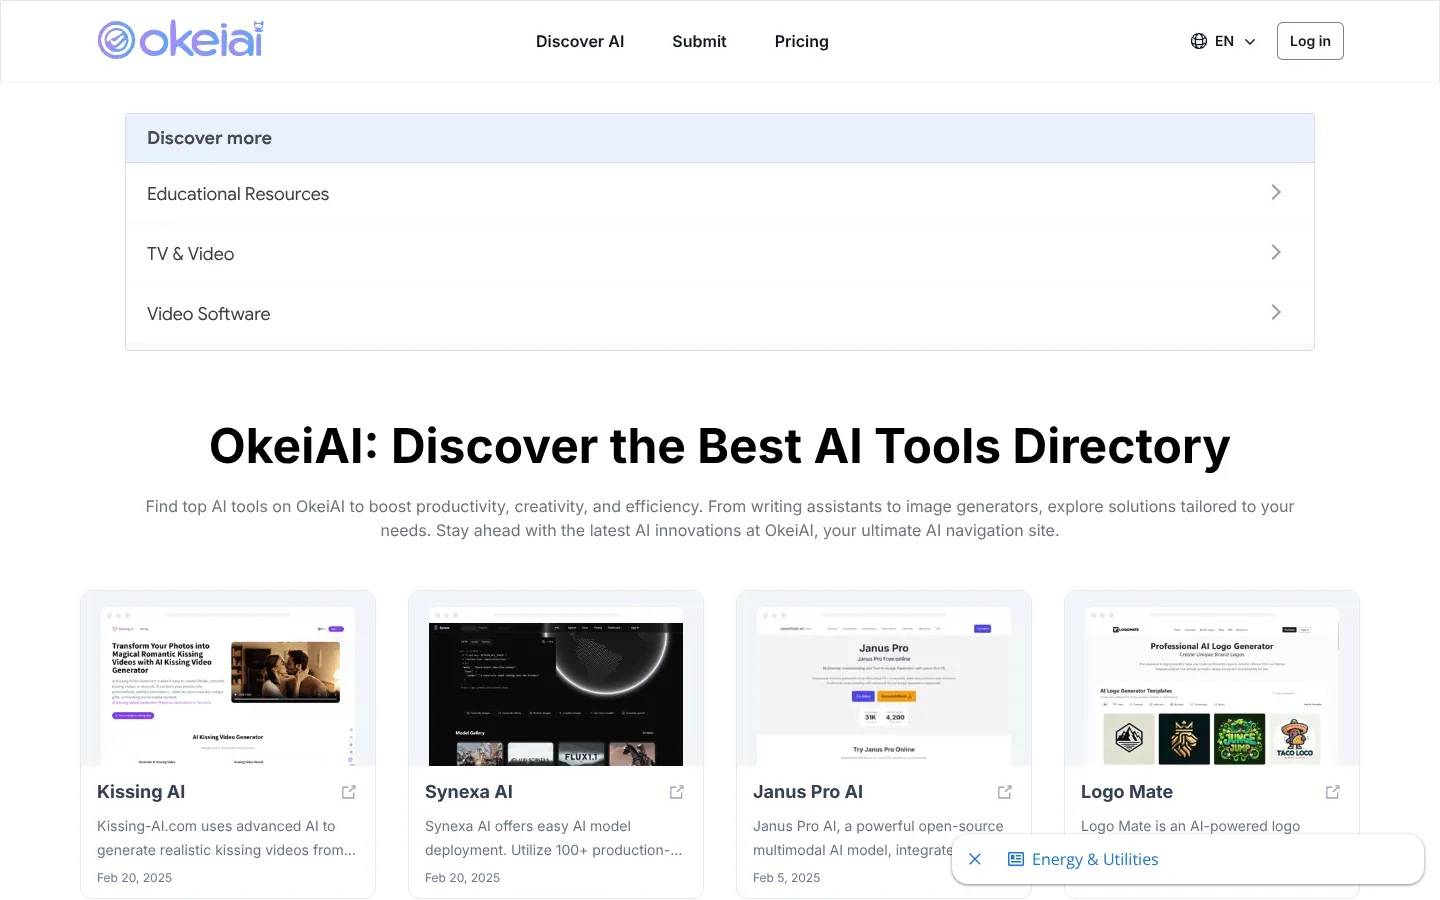Click the newspaper icon beside Energy & Utilities
Viewport: 1440px width, 900px height.
1016,859
